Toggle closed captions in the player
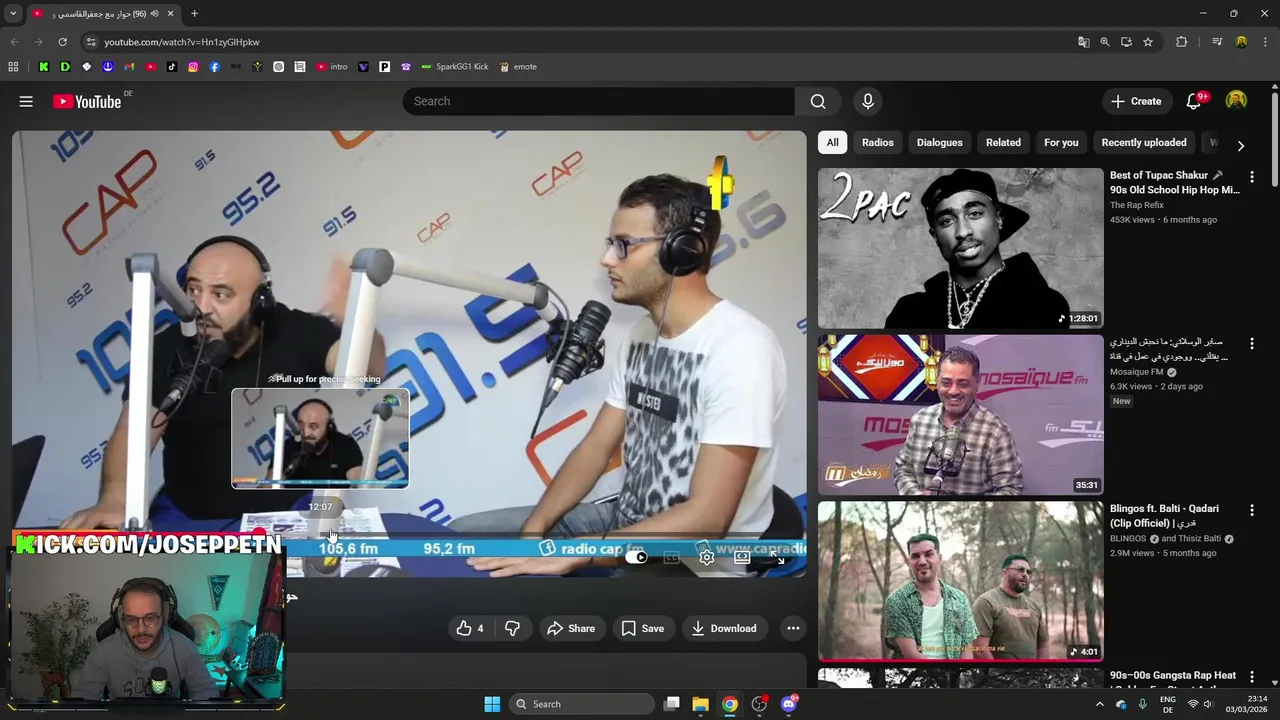 (672, 557)
